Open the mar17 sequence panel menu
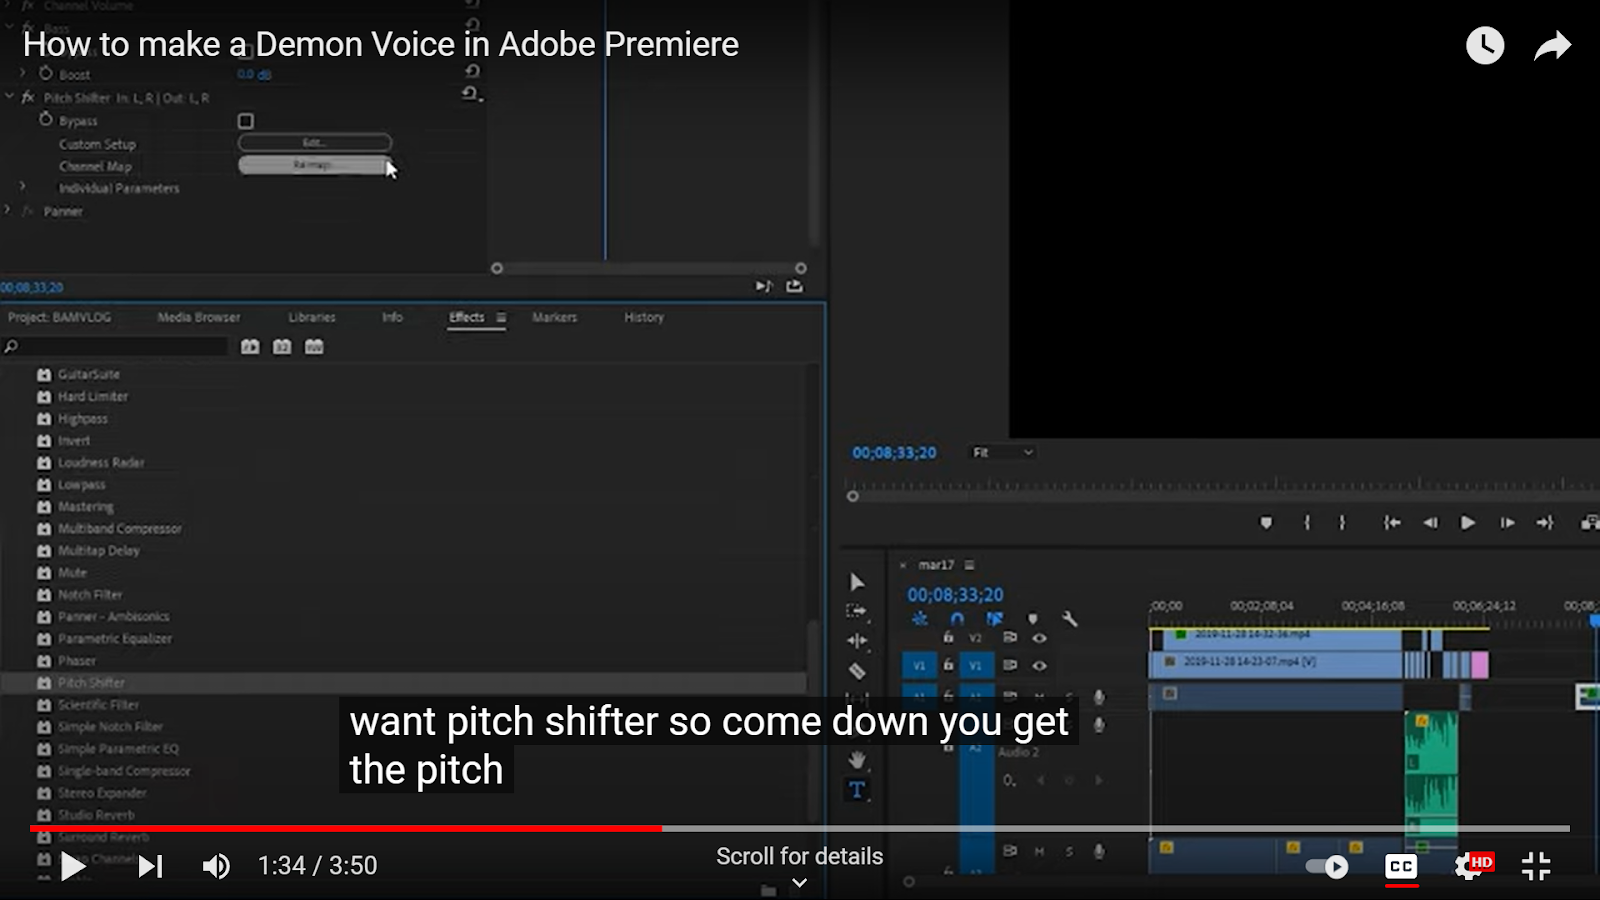1600x900 pixels. pyautogui.click(x=969, y=565)
